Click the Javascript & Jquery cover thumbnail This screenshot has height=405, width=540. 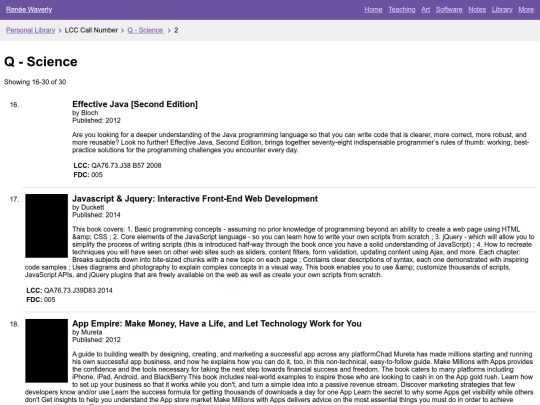[x=46, y=226]
